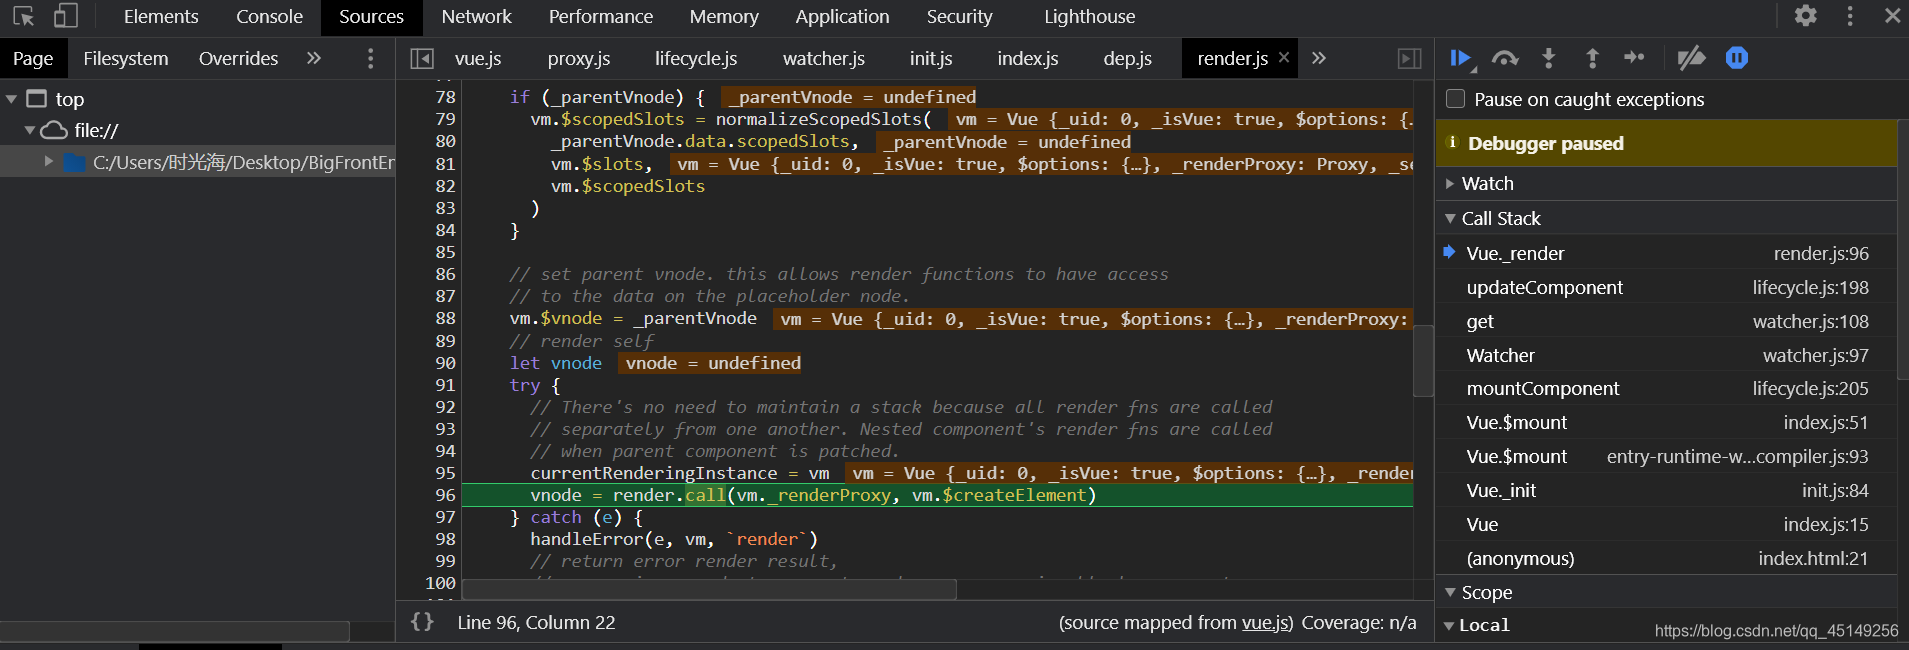Activate the inspect element picker icon
Screen dimensions: 1909x650
point(23,16)
